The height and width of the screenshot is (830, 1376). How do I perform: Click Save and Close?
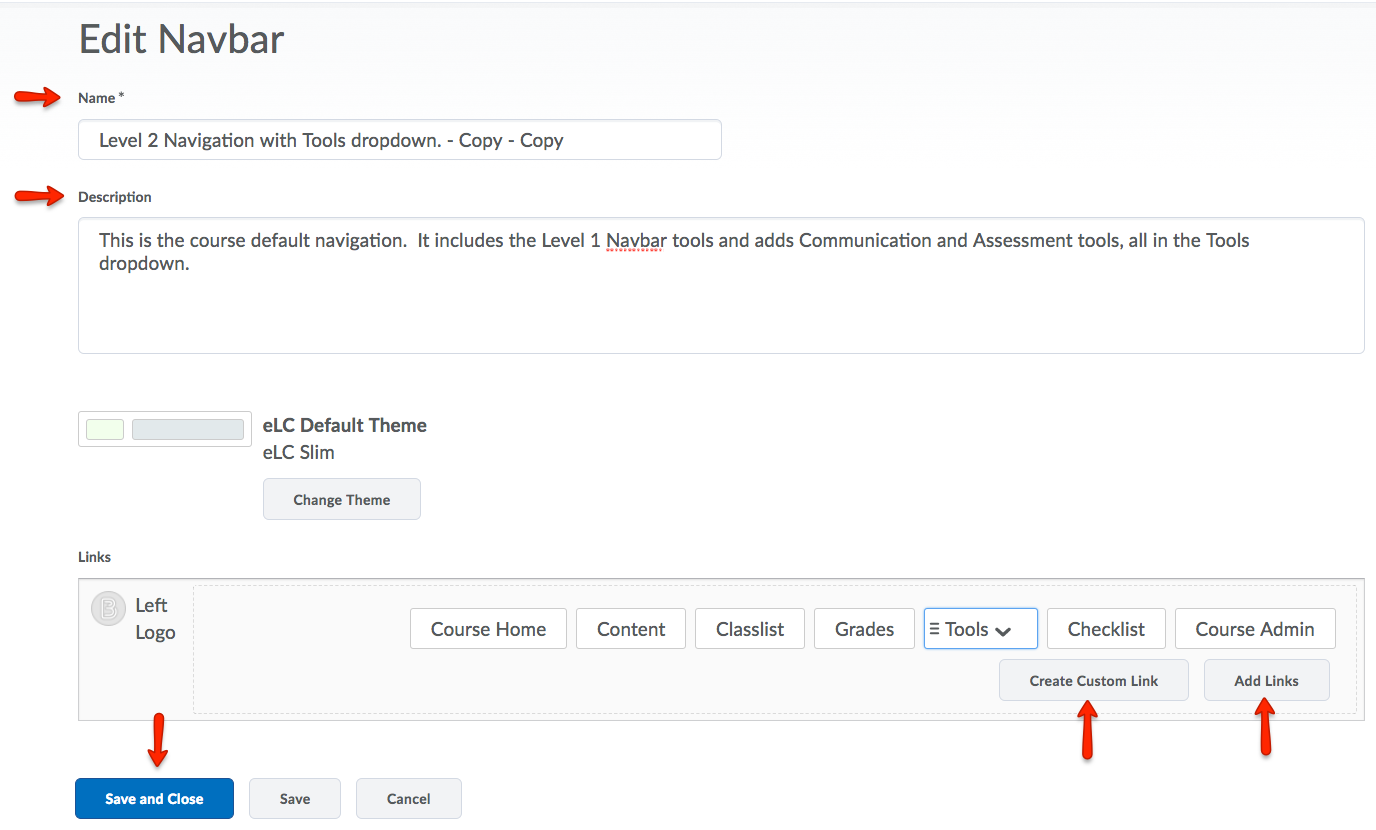click(154, 799)
